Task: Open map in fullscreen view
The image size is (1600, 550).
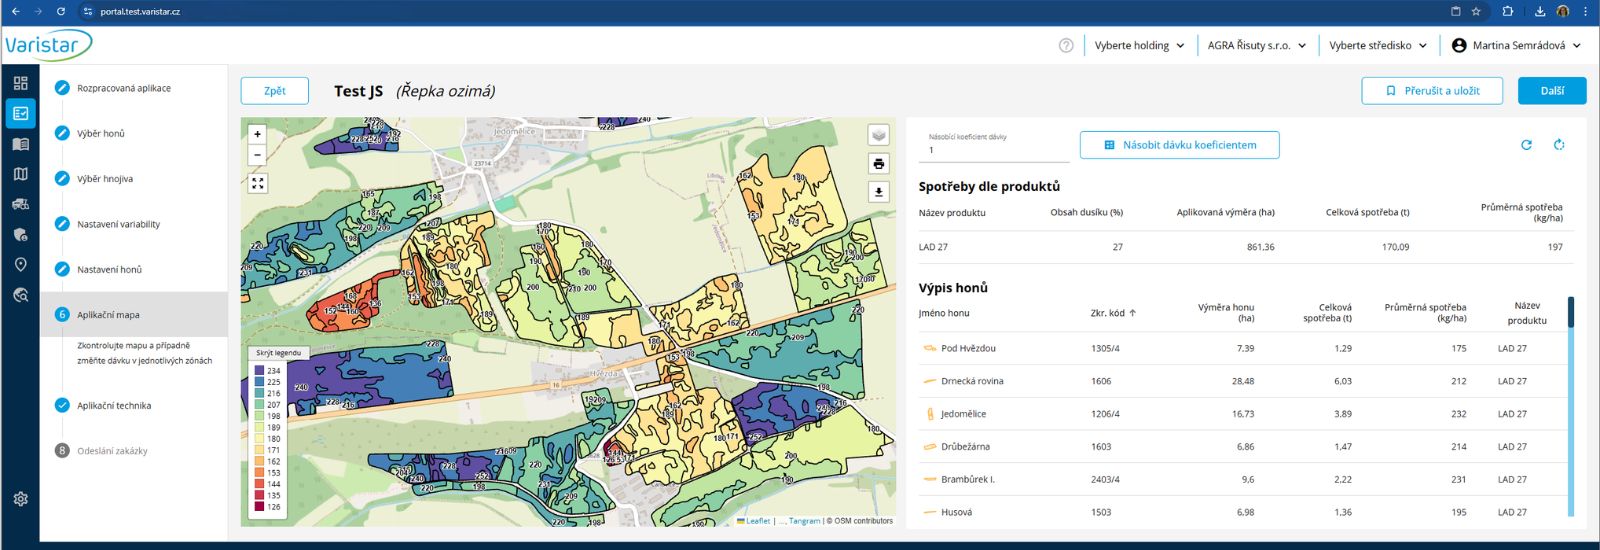Action: pos(258,183)
